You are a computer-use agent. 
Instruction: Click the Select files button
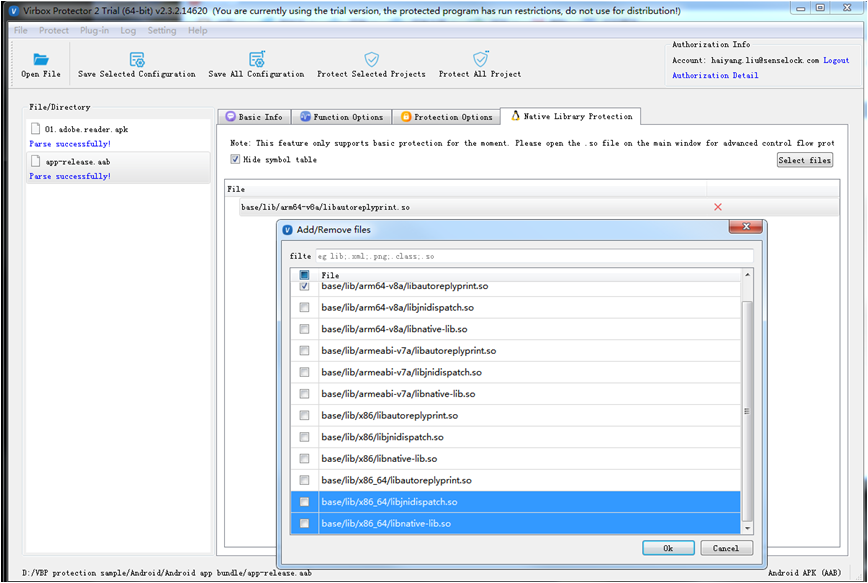[x=804, y=160]
